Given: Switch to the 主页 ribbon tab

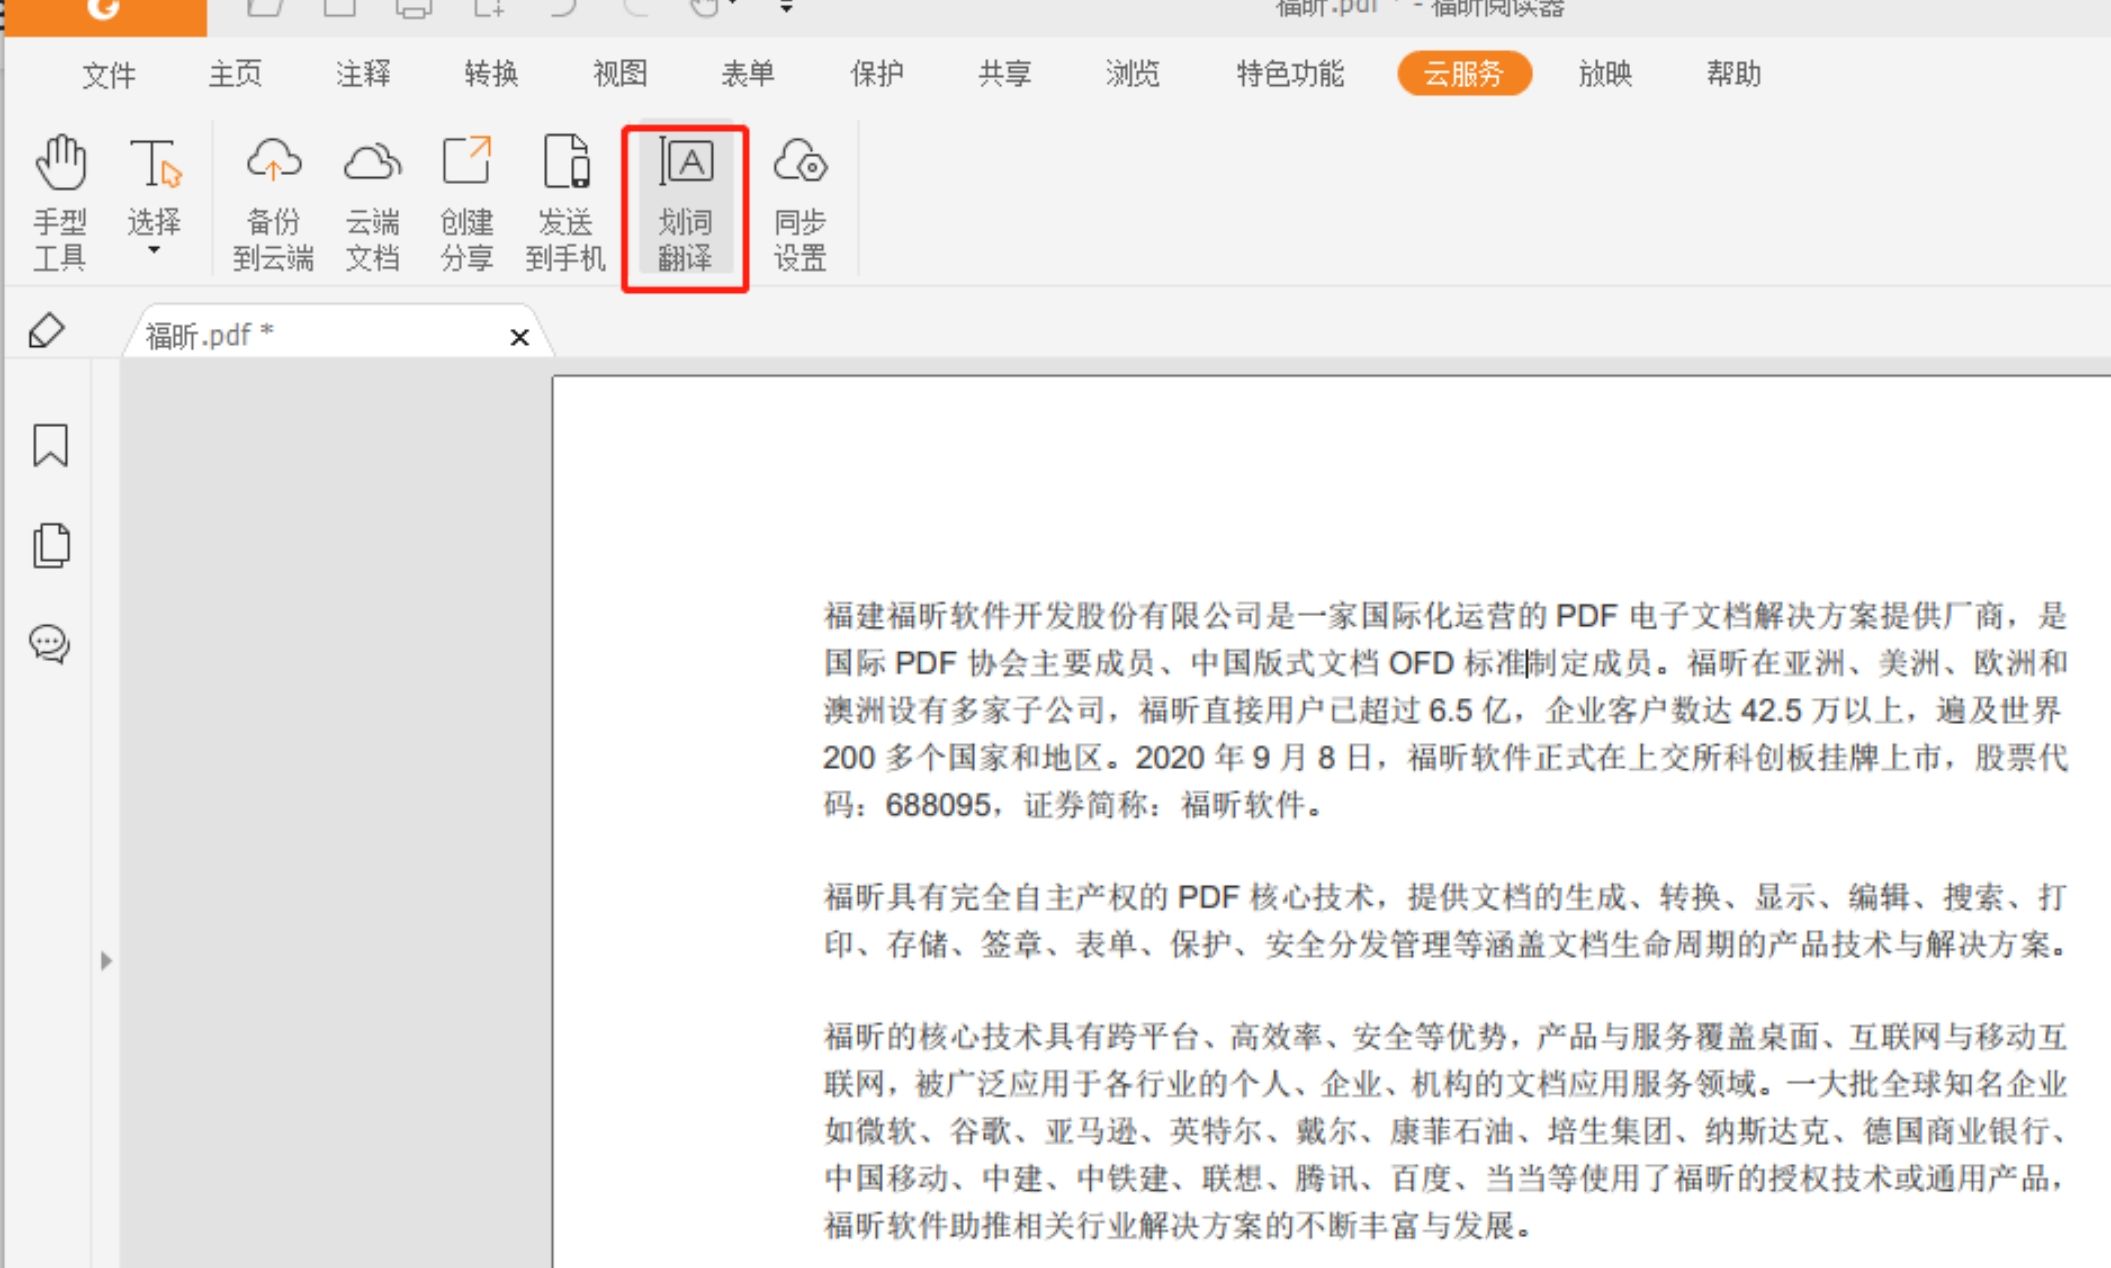Looking at the screenshot, I should (236, 74).
